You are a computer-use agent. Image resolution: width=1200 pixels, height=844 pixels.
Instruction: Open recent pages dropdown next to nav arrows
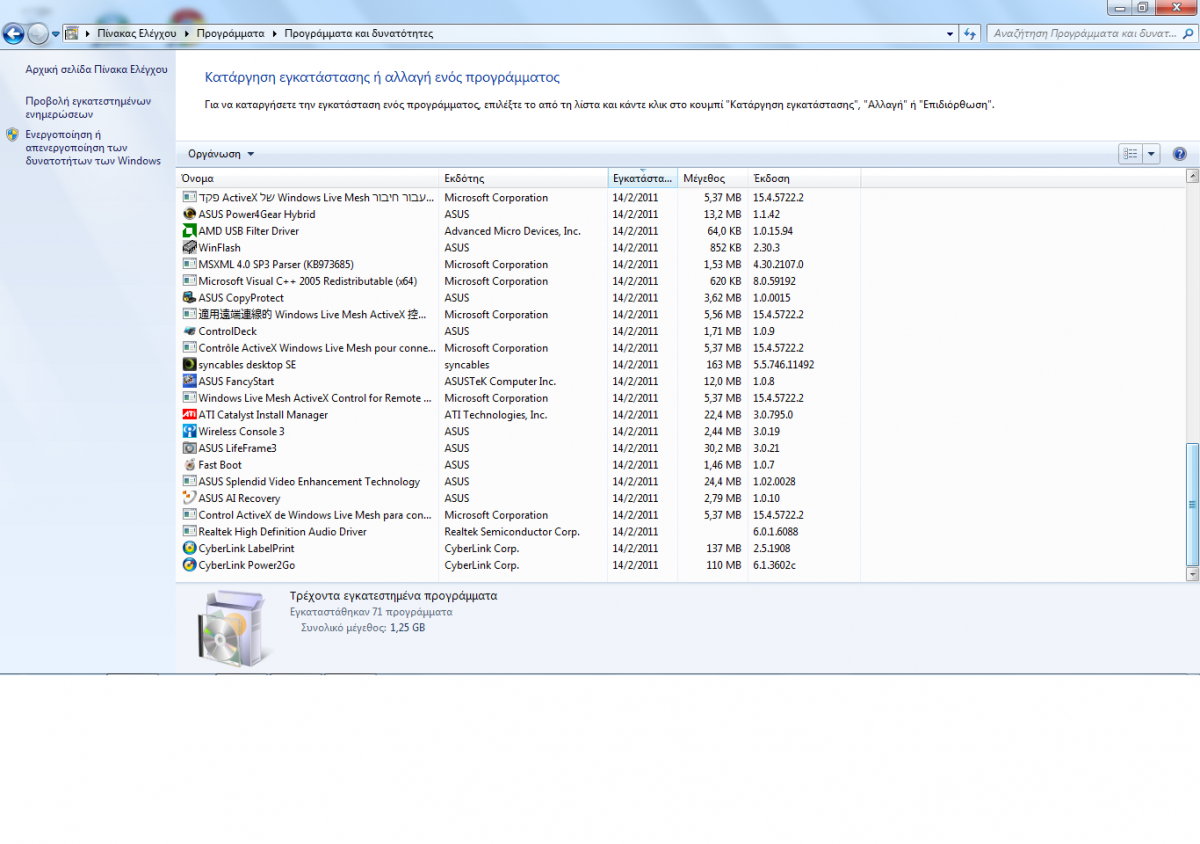(x=56, y=34)
